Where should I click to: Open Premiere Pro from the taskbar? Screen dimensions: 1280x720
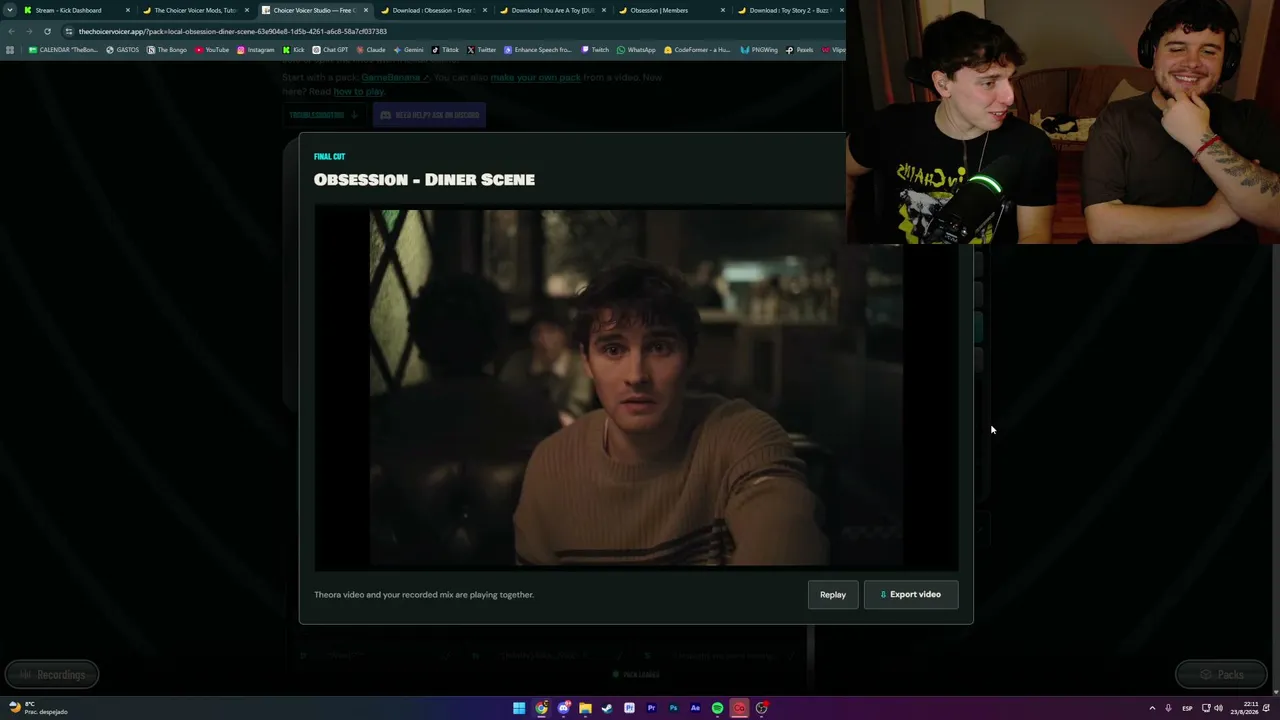click(x=651, y=708)
